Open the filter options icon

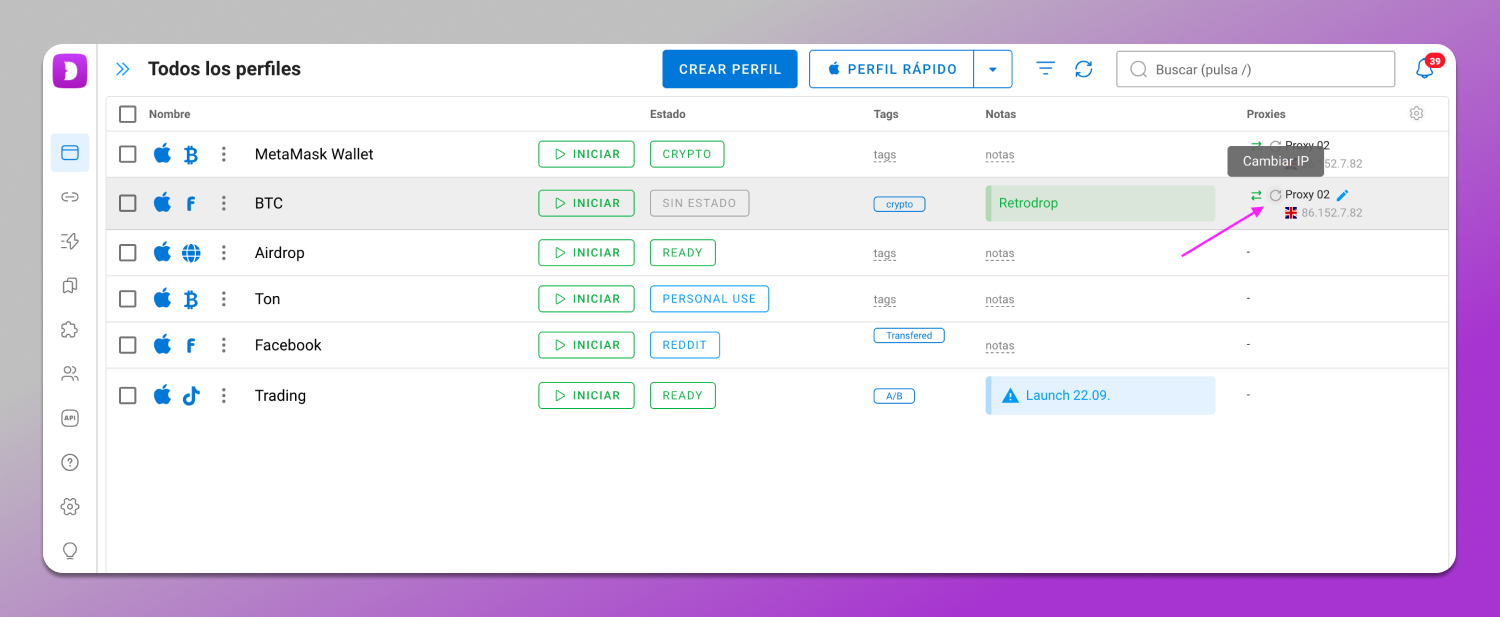[x=1045, y=69]
